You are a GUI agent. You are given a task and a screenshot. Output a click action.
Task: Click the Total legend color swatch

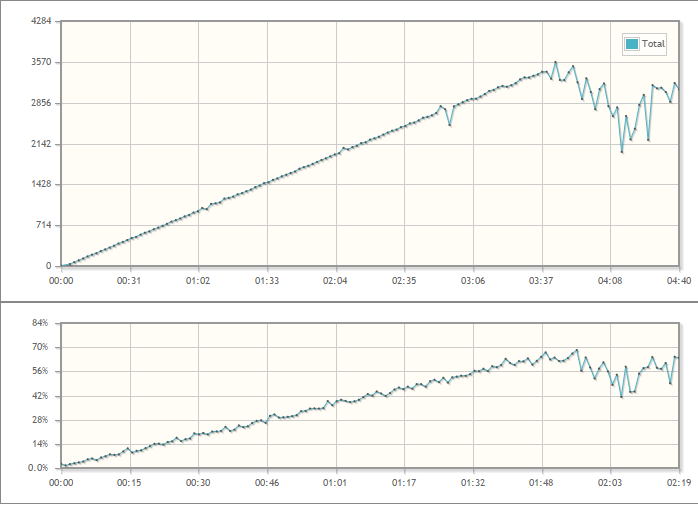point(632,44)
